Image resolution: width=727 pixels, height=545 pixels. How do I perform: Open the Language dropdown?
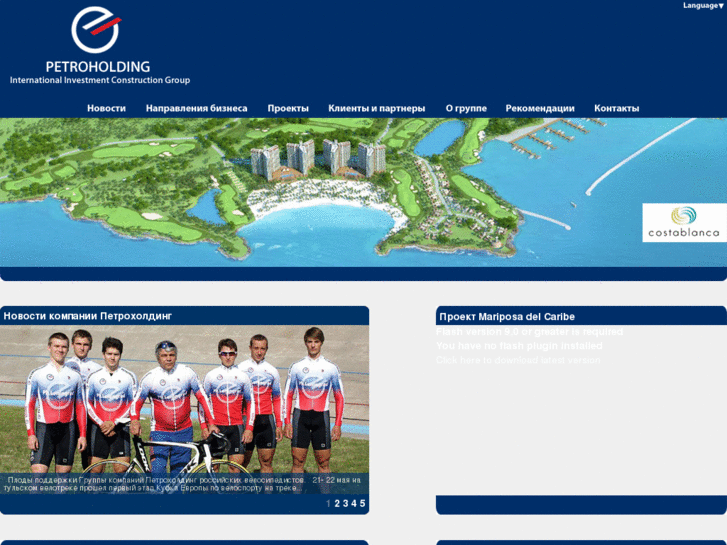(703, 6)
